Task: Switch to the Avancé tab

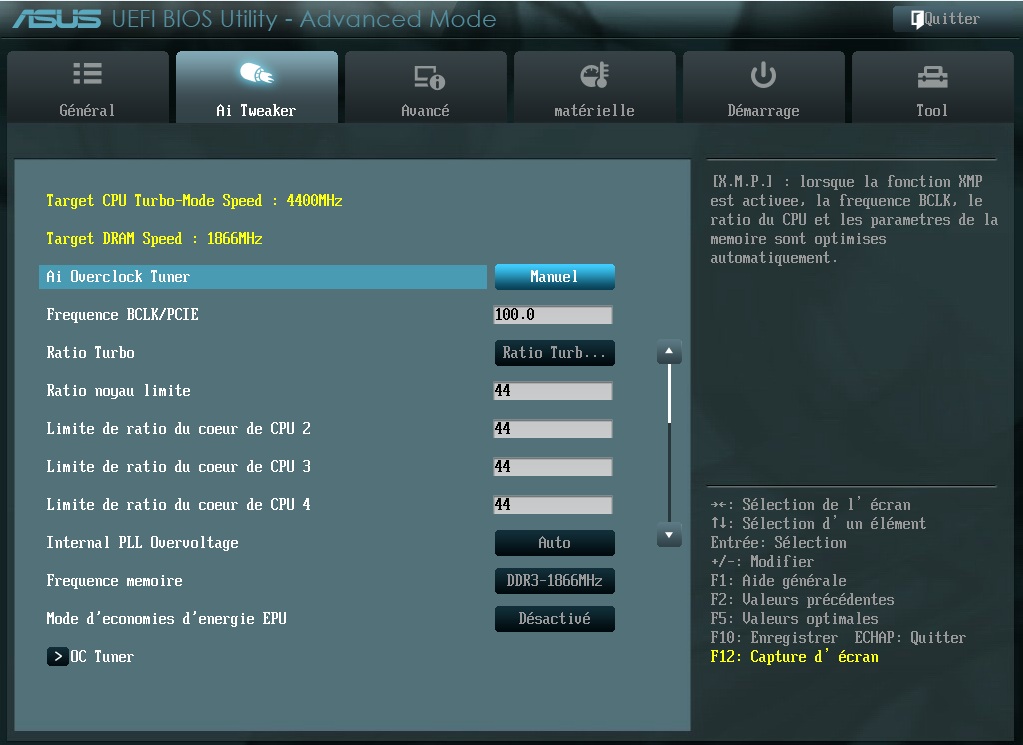Action: click(425, 90)
